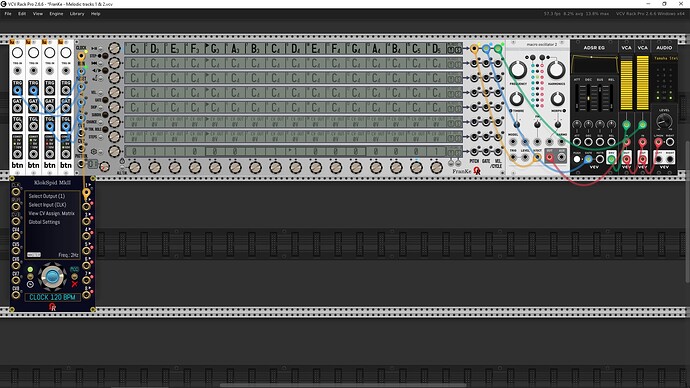Click the blue encoder knob on KlokSpid
The height and width of the screenshot is (388, 690).
pyautogui.click(x=52, y=277)
